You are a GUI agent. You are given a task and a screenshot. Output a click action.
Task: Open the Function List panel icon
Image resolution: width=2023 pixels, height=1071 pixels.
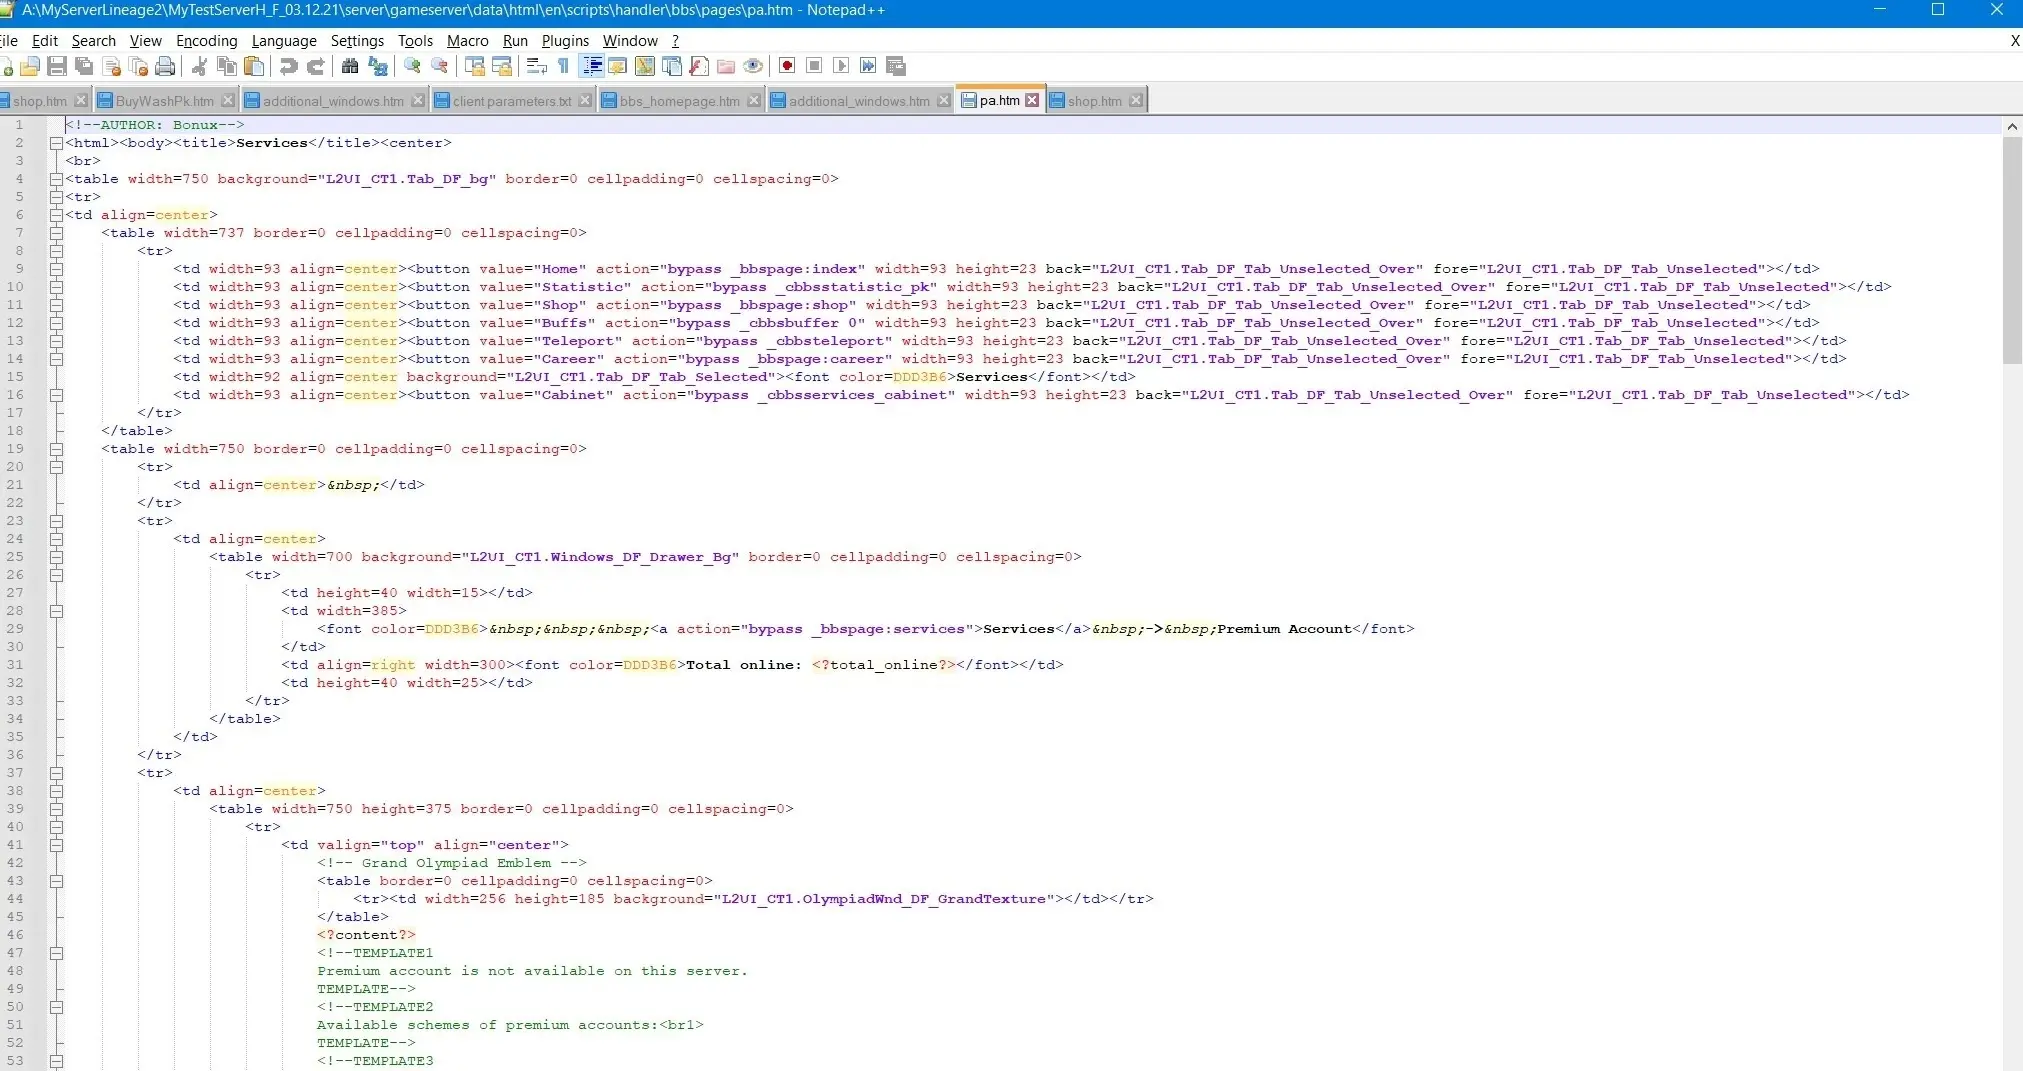tap(699, 66)
